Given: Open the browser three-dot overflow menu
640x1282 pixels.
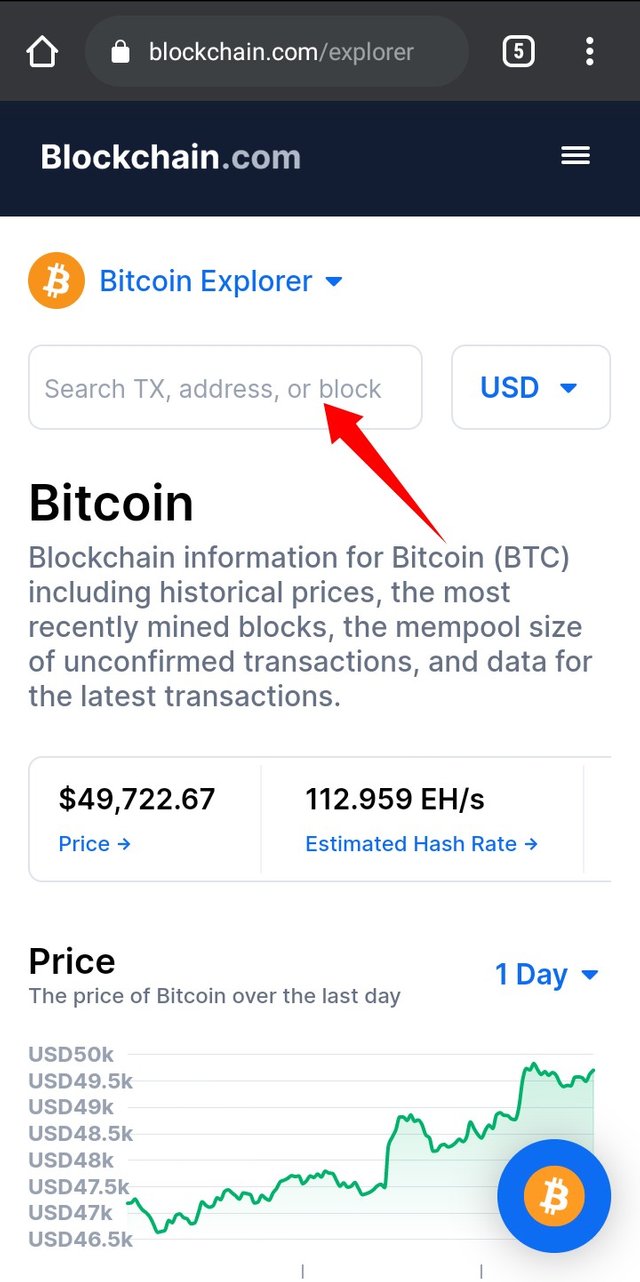Looking at the screenshot, I should point(590,51).
